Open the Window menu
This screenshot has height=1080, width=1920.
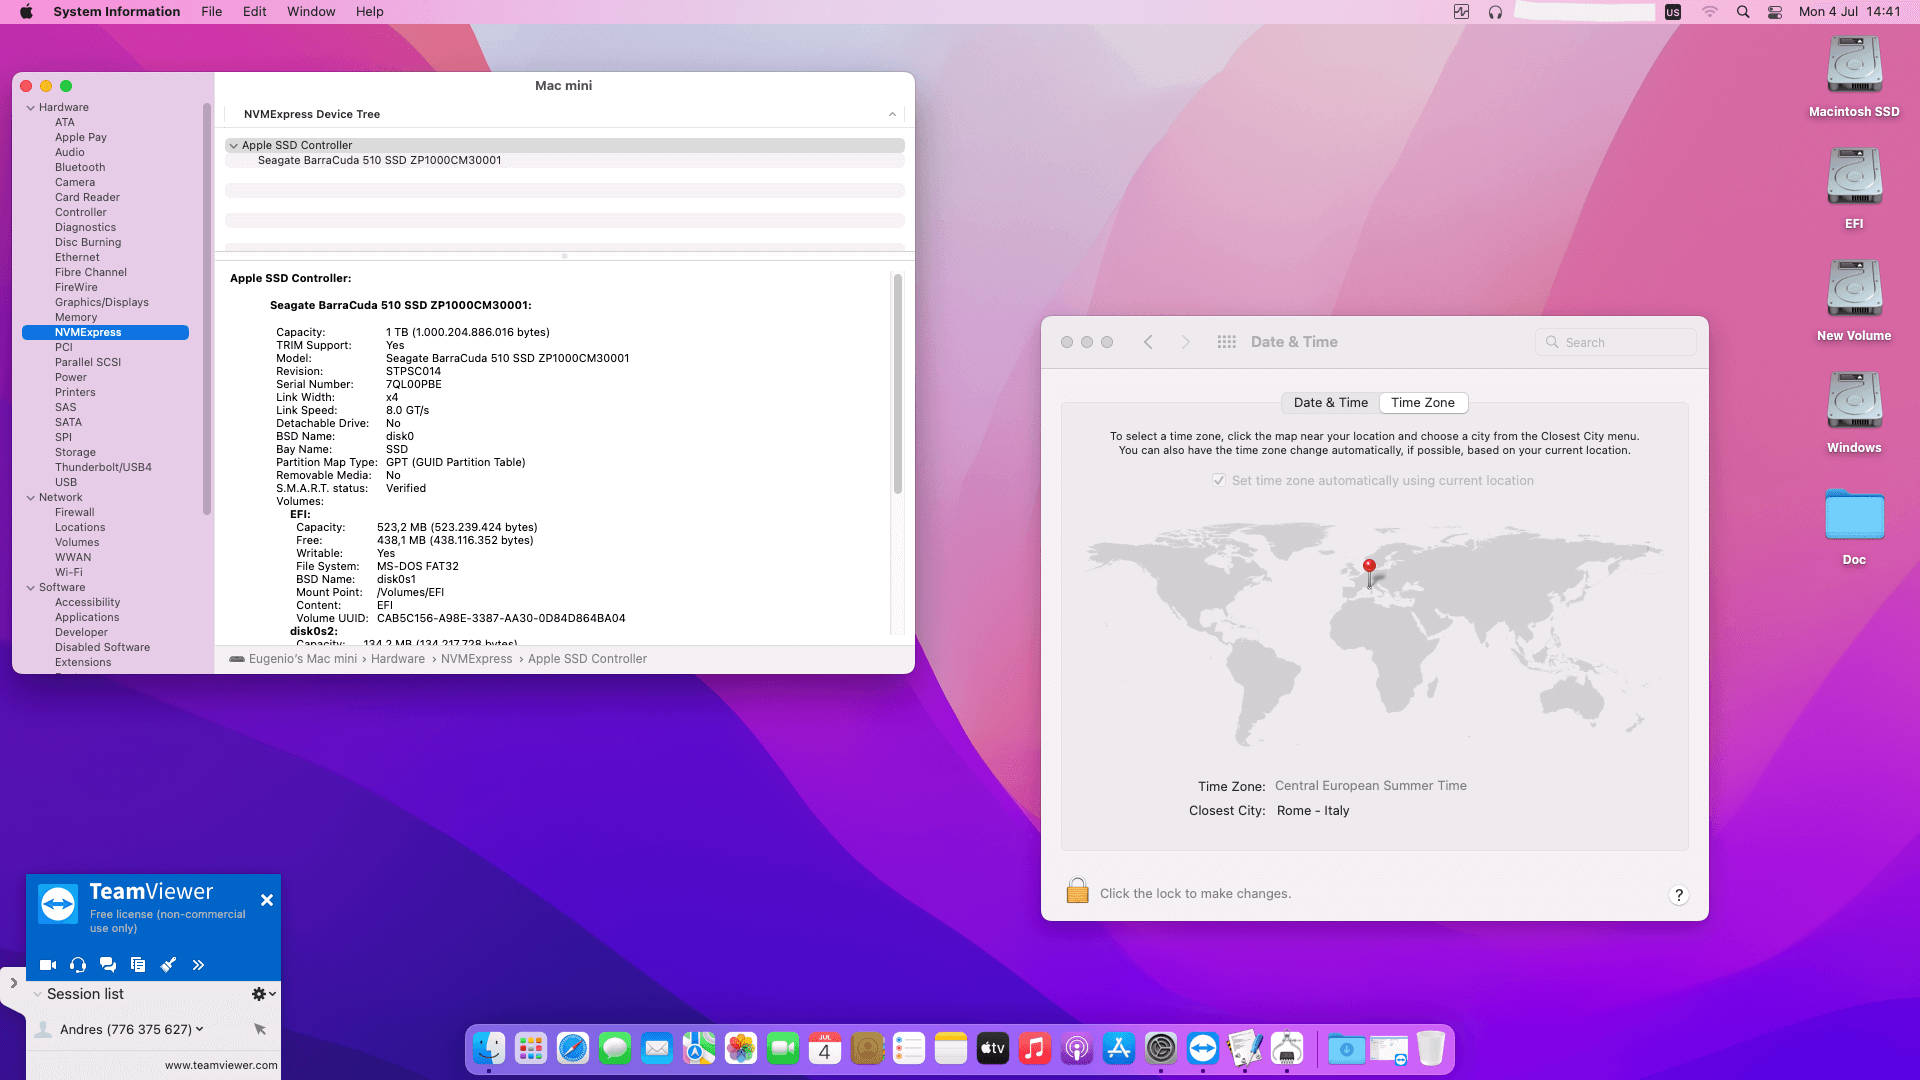311,12
